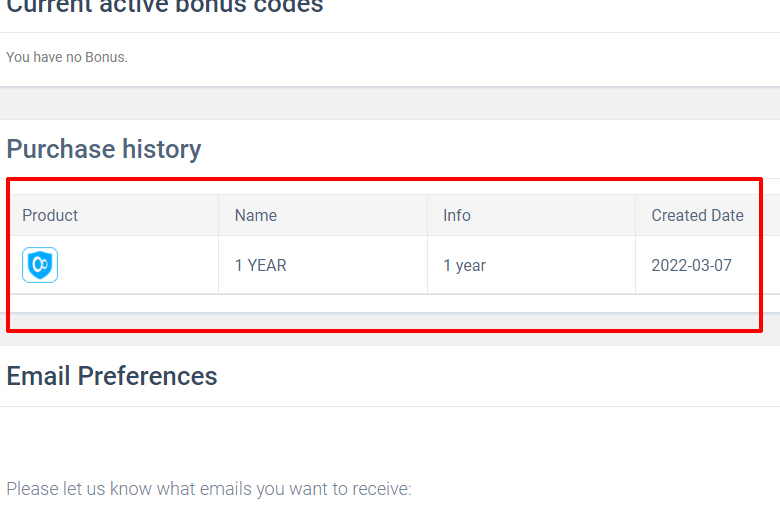The image size is (780, 515).
Task: Click the word 'Preferences' in the Email heading
Action: pos(147,376)
